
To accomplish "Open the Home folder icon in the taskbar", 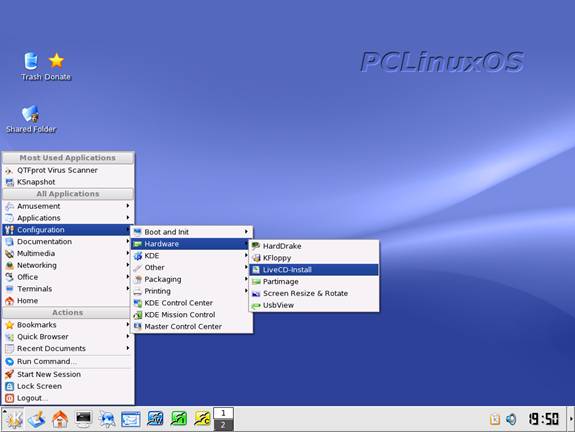I will (60, 419).
